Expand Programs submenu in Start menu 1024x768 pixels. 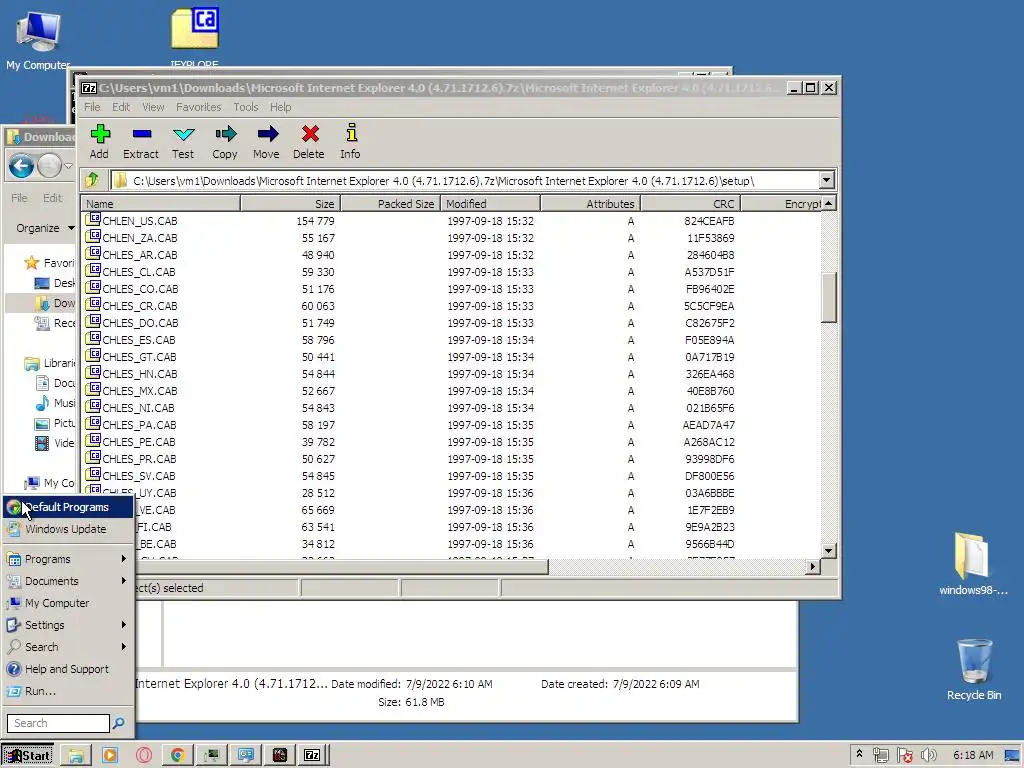pos(68,559)
